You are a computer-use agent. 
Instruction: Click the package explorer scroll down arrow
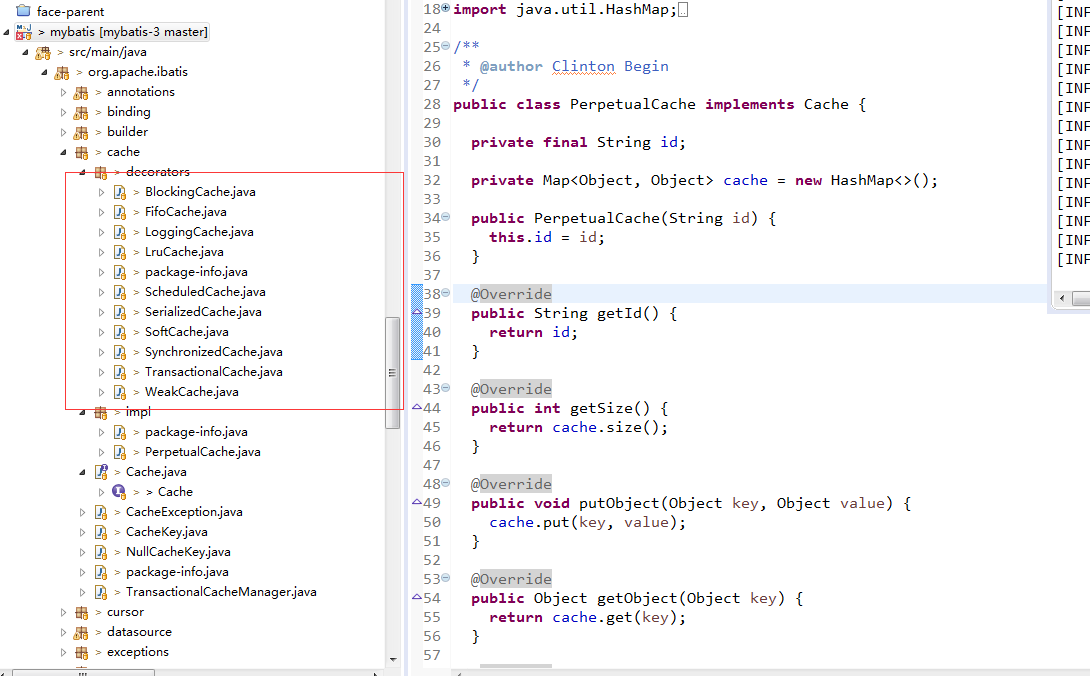point(393,659)
